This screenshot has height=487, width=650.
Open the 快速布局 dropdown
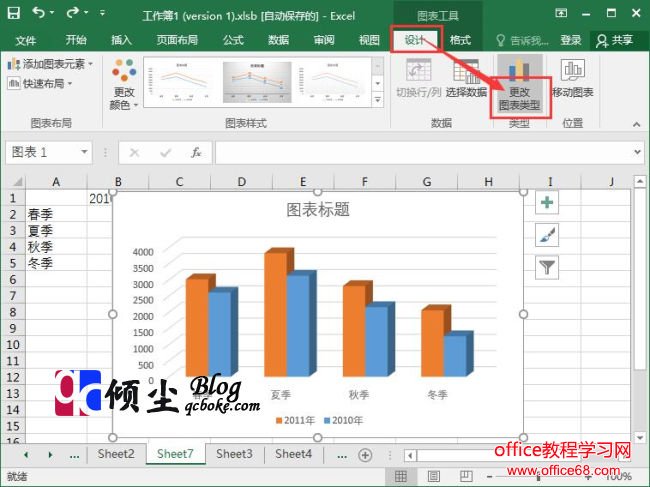tap(40, 84)
